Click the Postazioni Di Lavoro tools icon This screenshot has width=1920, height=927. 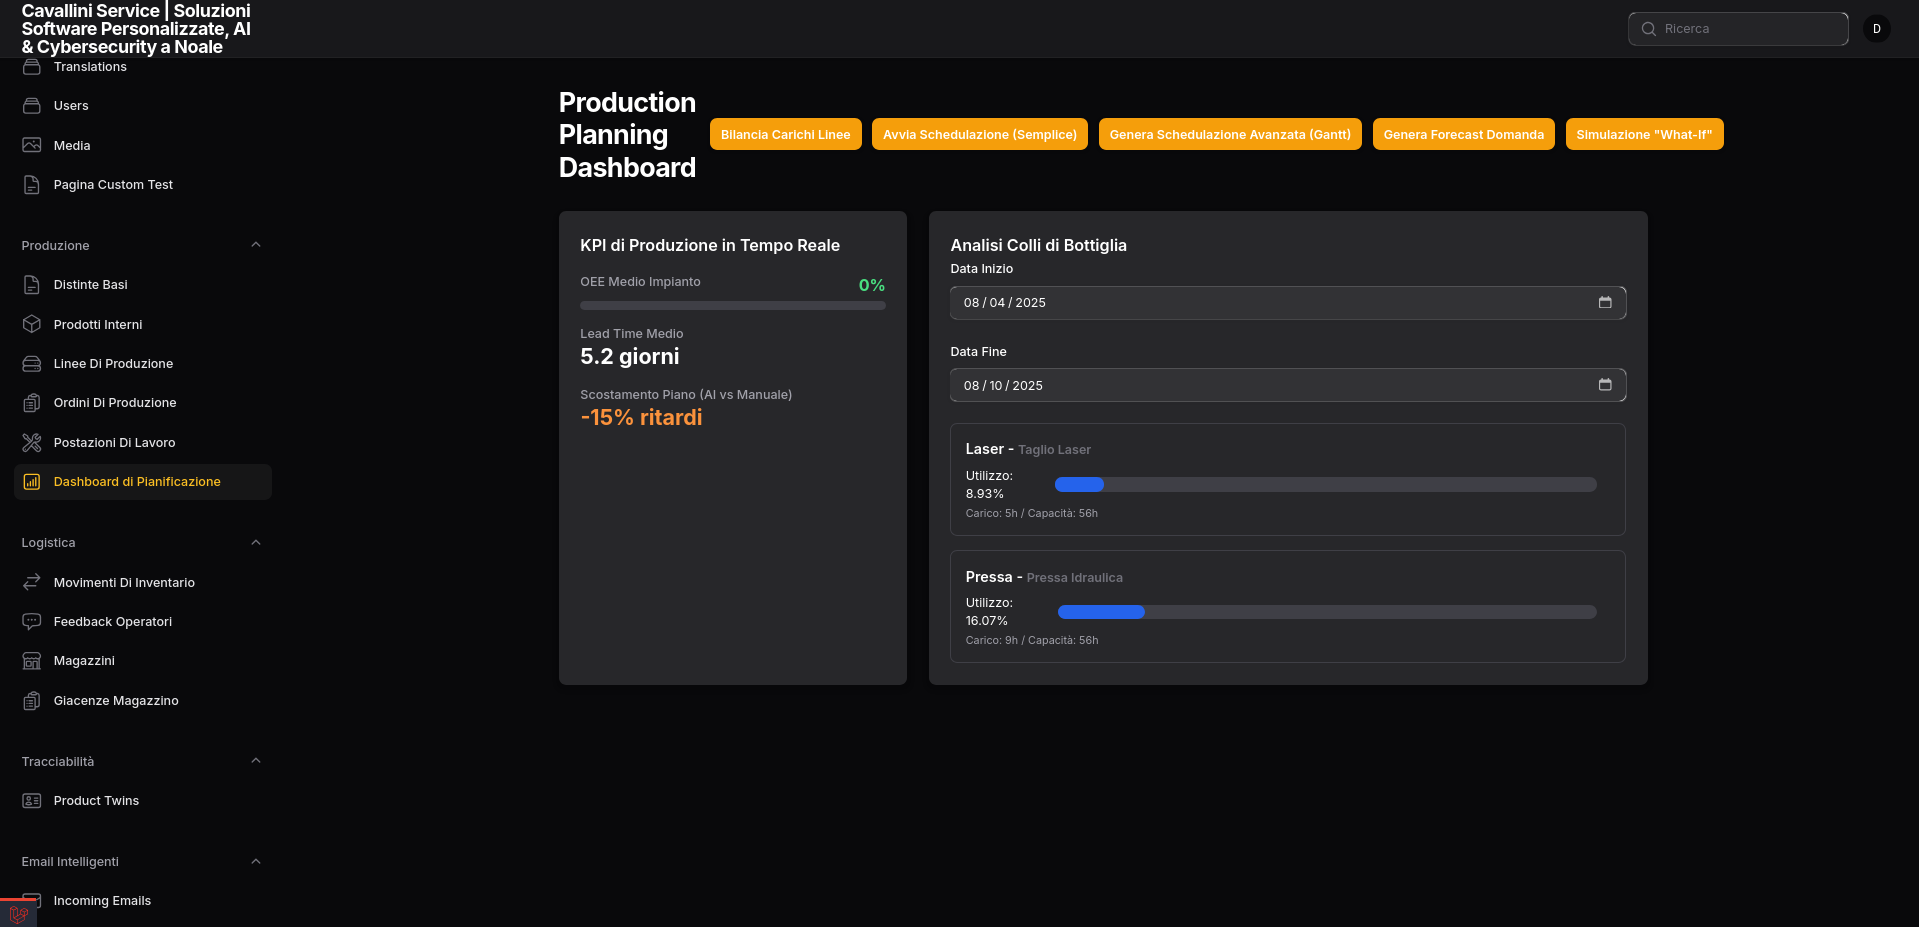point(32,442)
